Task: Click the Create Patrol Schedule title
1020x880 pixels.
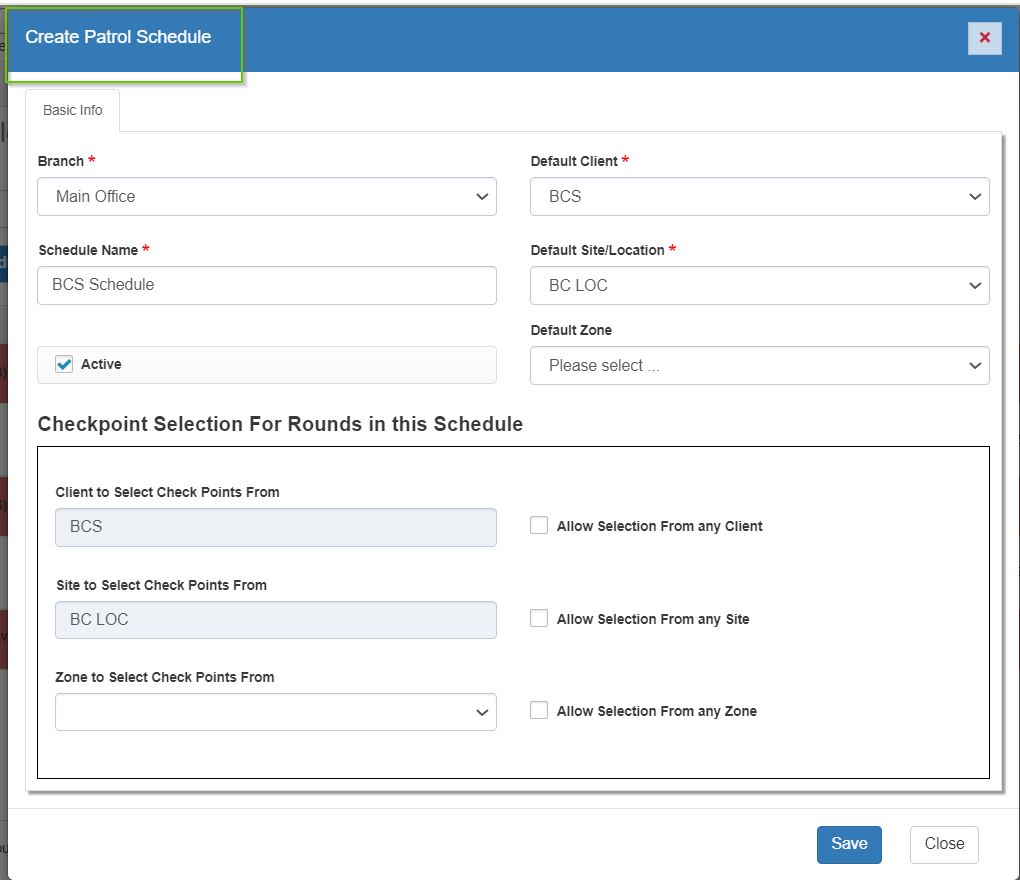Action: pyautogui.click(x=118, y=38)
